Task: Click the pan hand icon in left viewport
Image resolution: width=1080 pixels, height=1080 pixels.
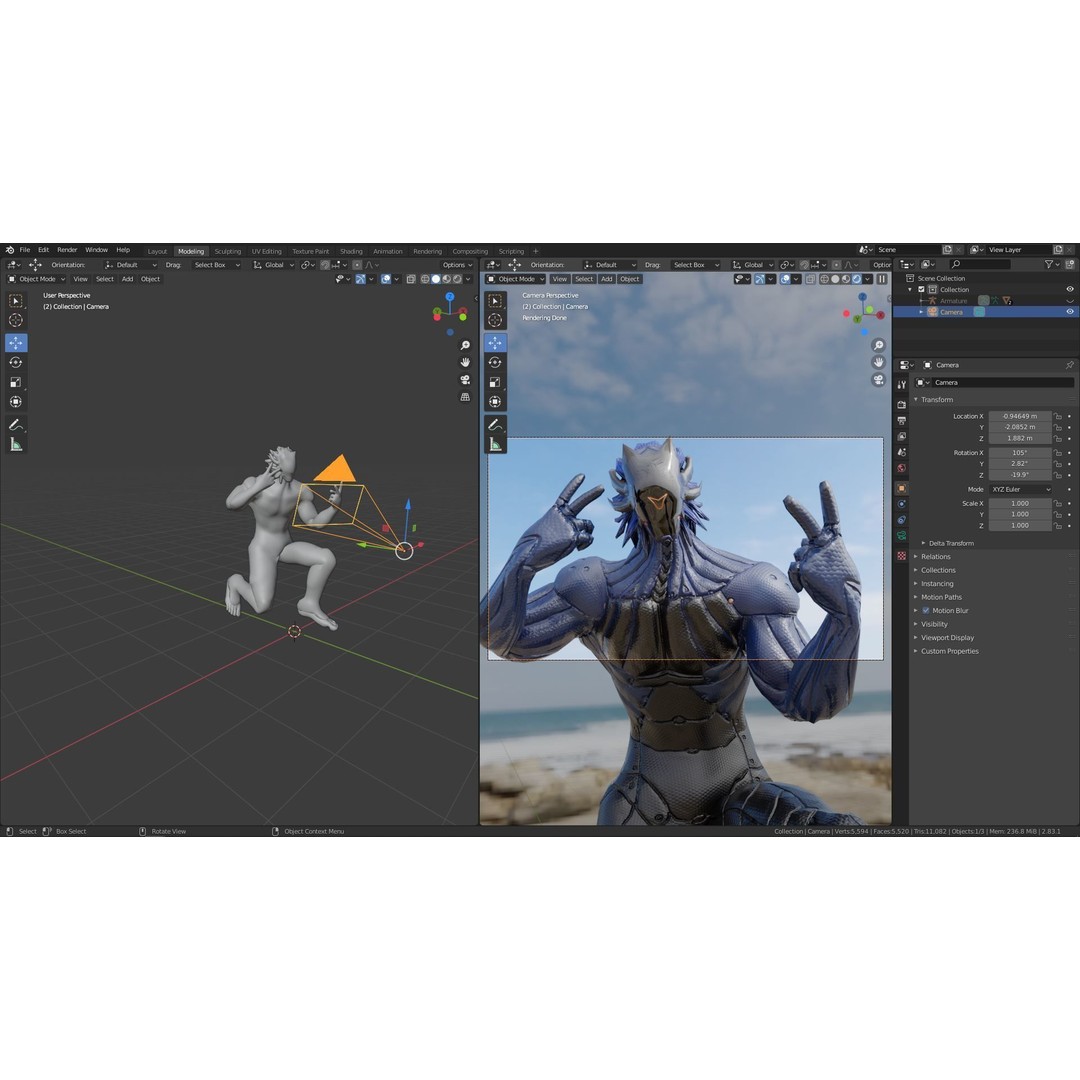Action: (465, 362)
